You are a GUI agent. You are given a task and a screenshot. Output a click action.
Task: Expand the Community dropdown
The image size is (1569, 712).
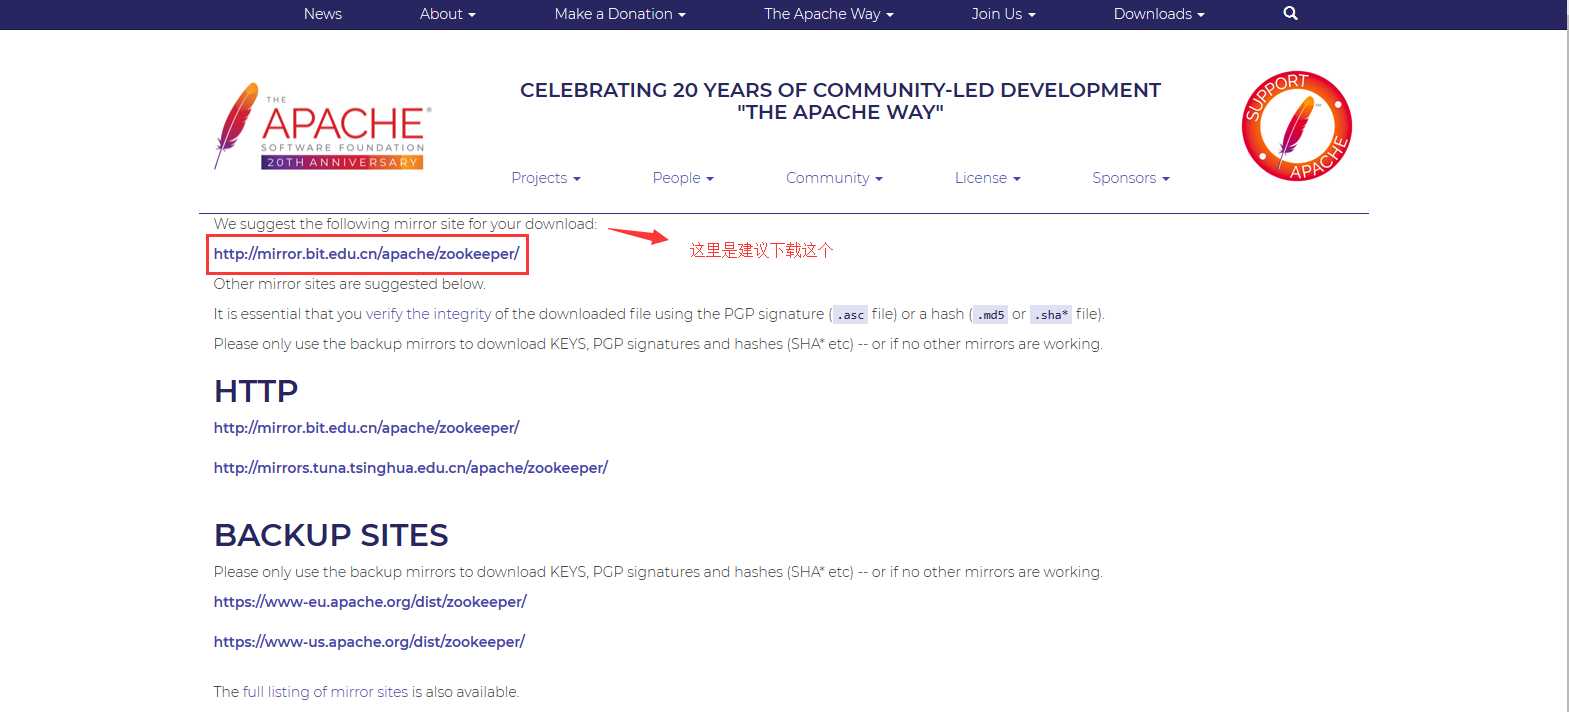click(834, 178)
